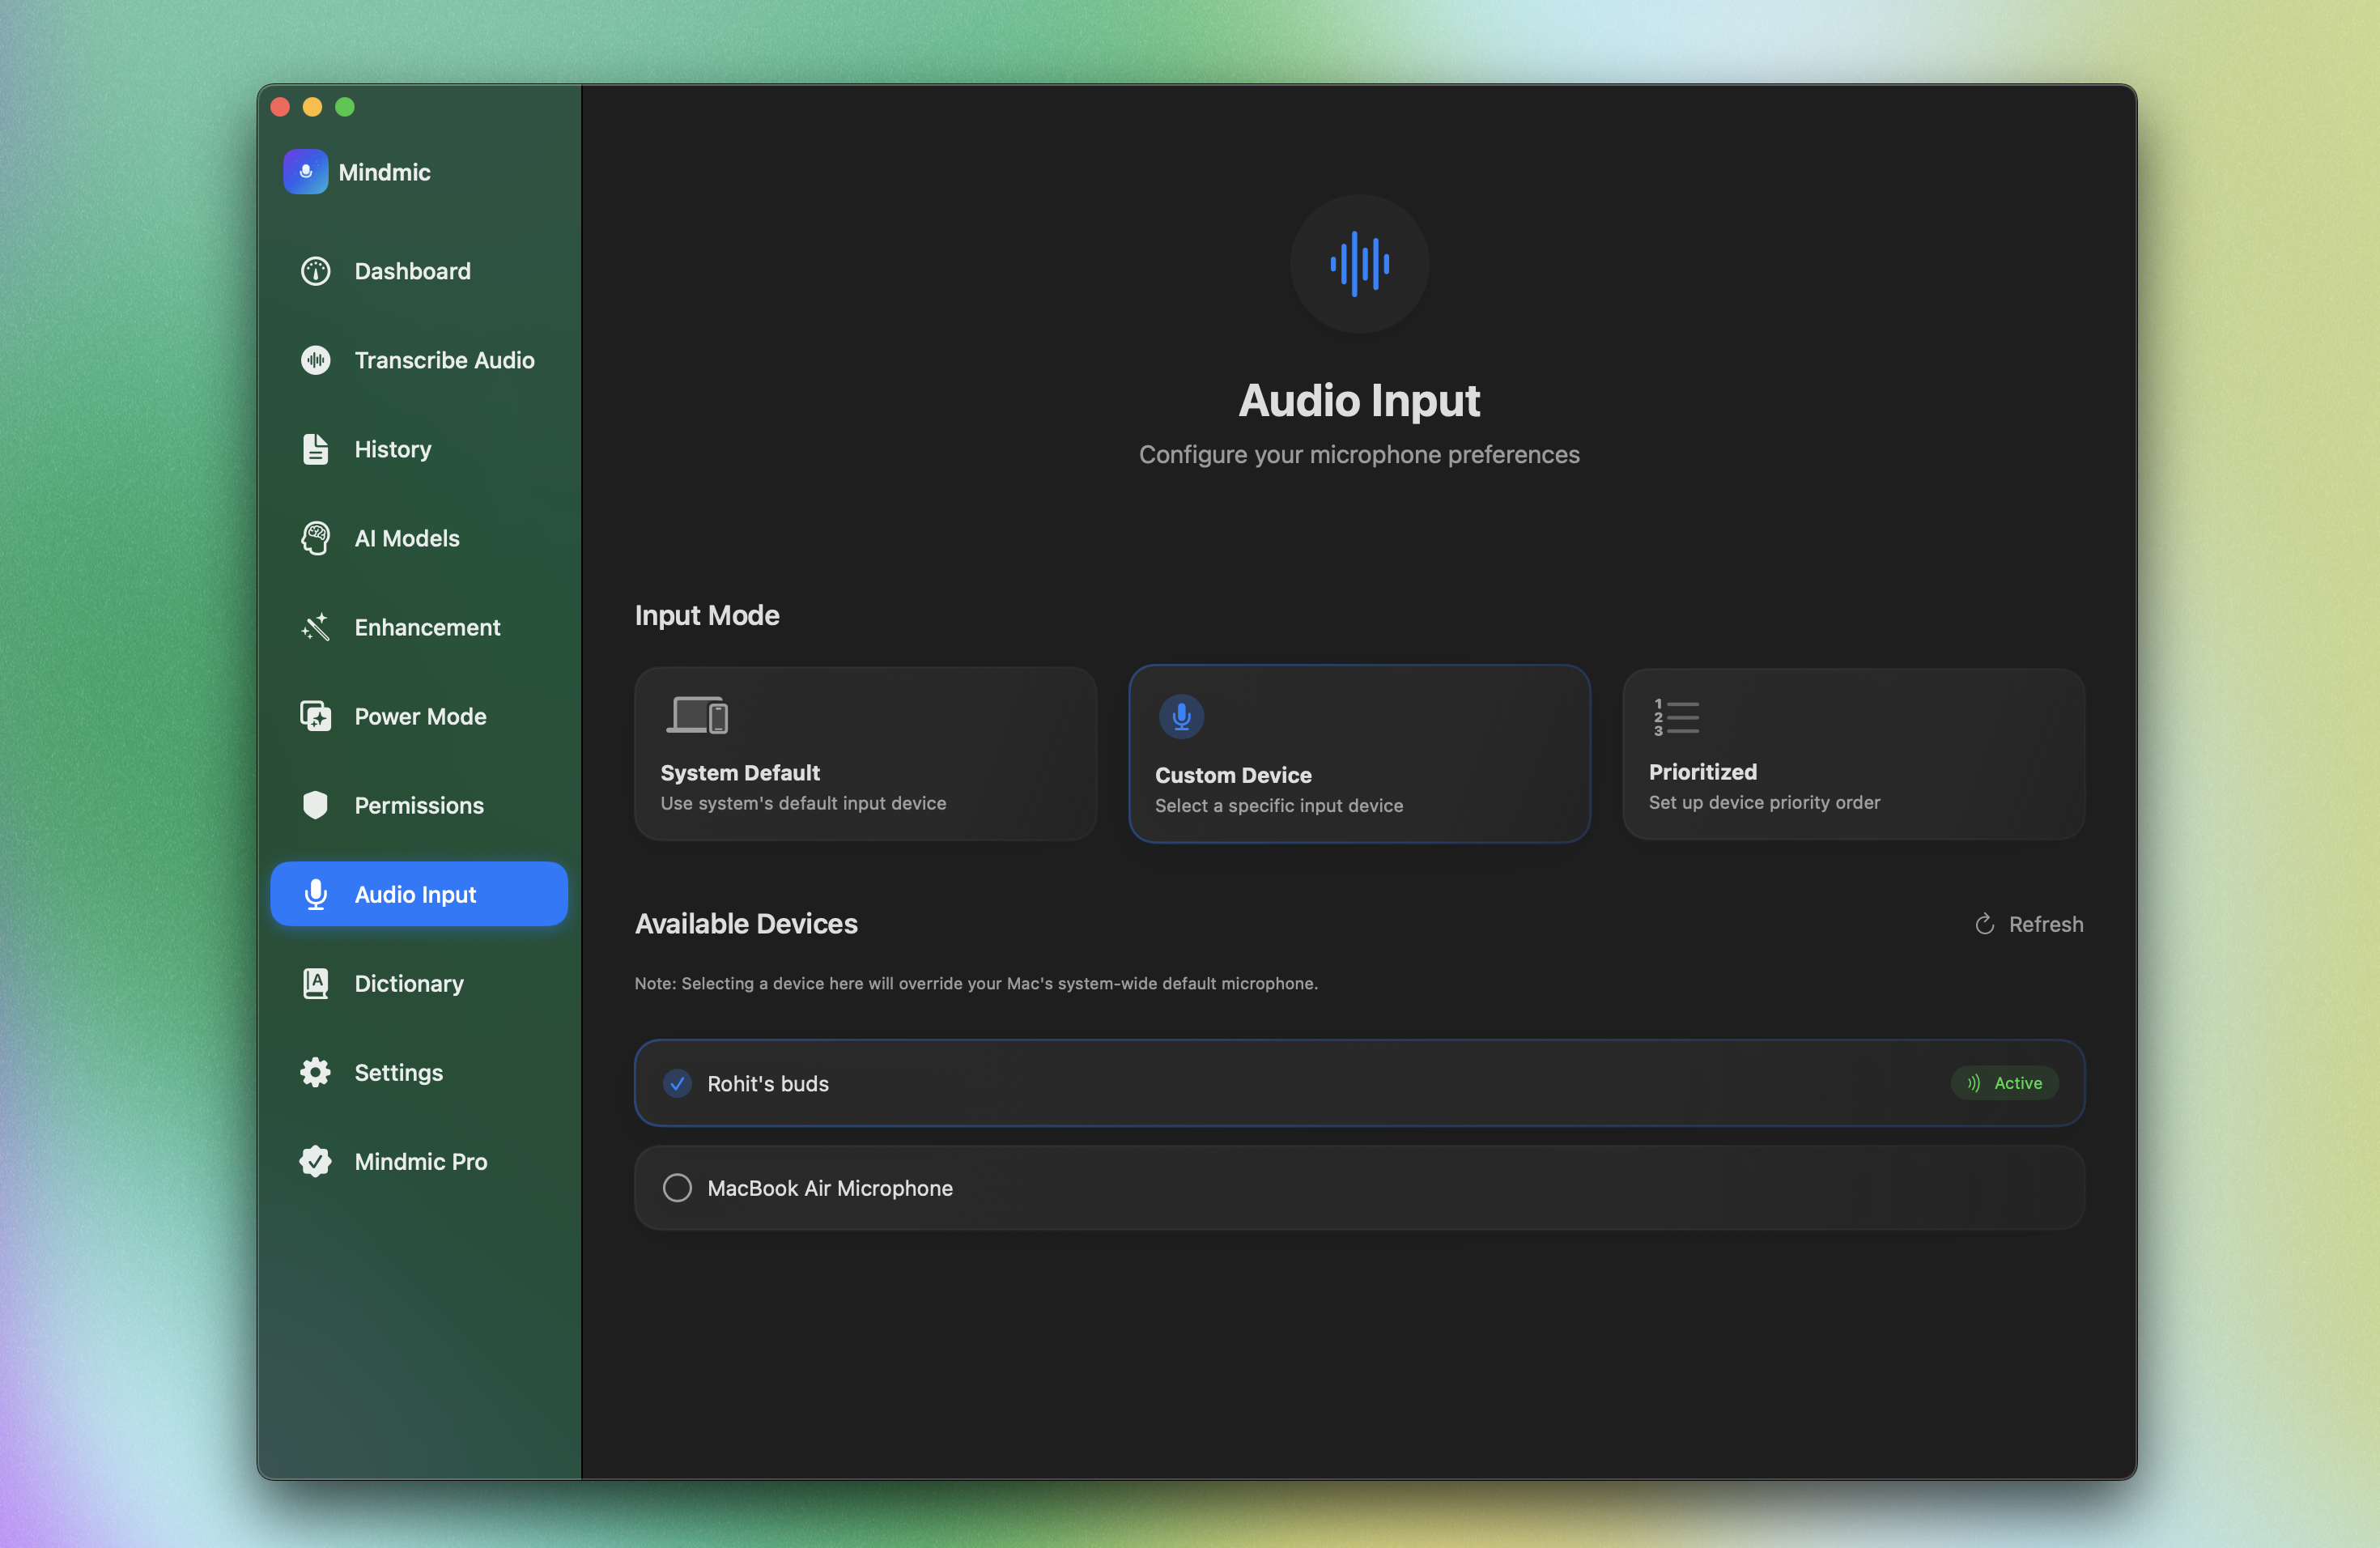Go to the Audio Input sidebar tab
2380x1548 pixels.
418,894
